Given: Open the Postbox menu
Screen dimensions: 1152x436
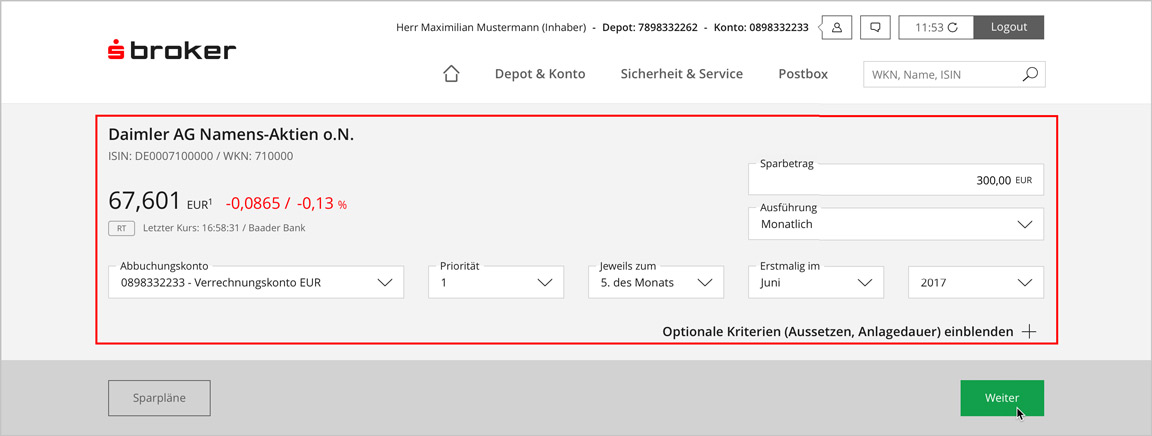Looking at the screenshot, I should (x=803, y=74).
